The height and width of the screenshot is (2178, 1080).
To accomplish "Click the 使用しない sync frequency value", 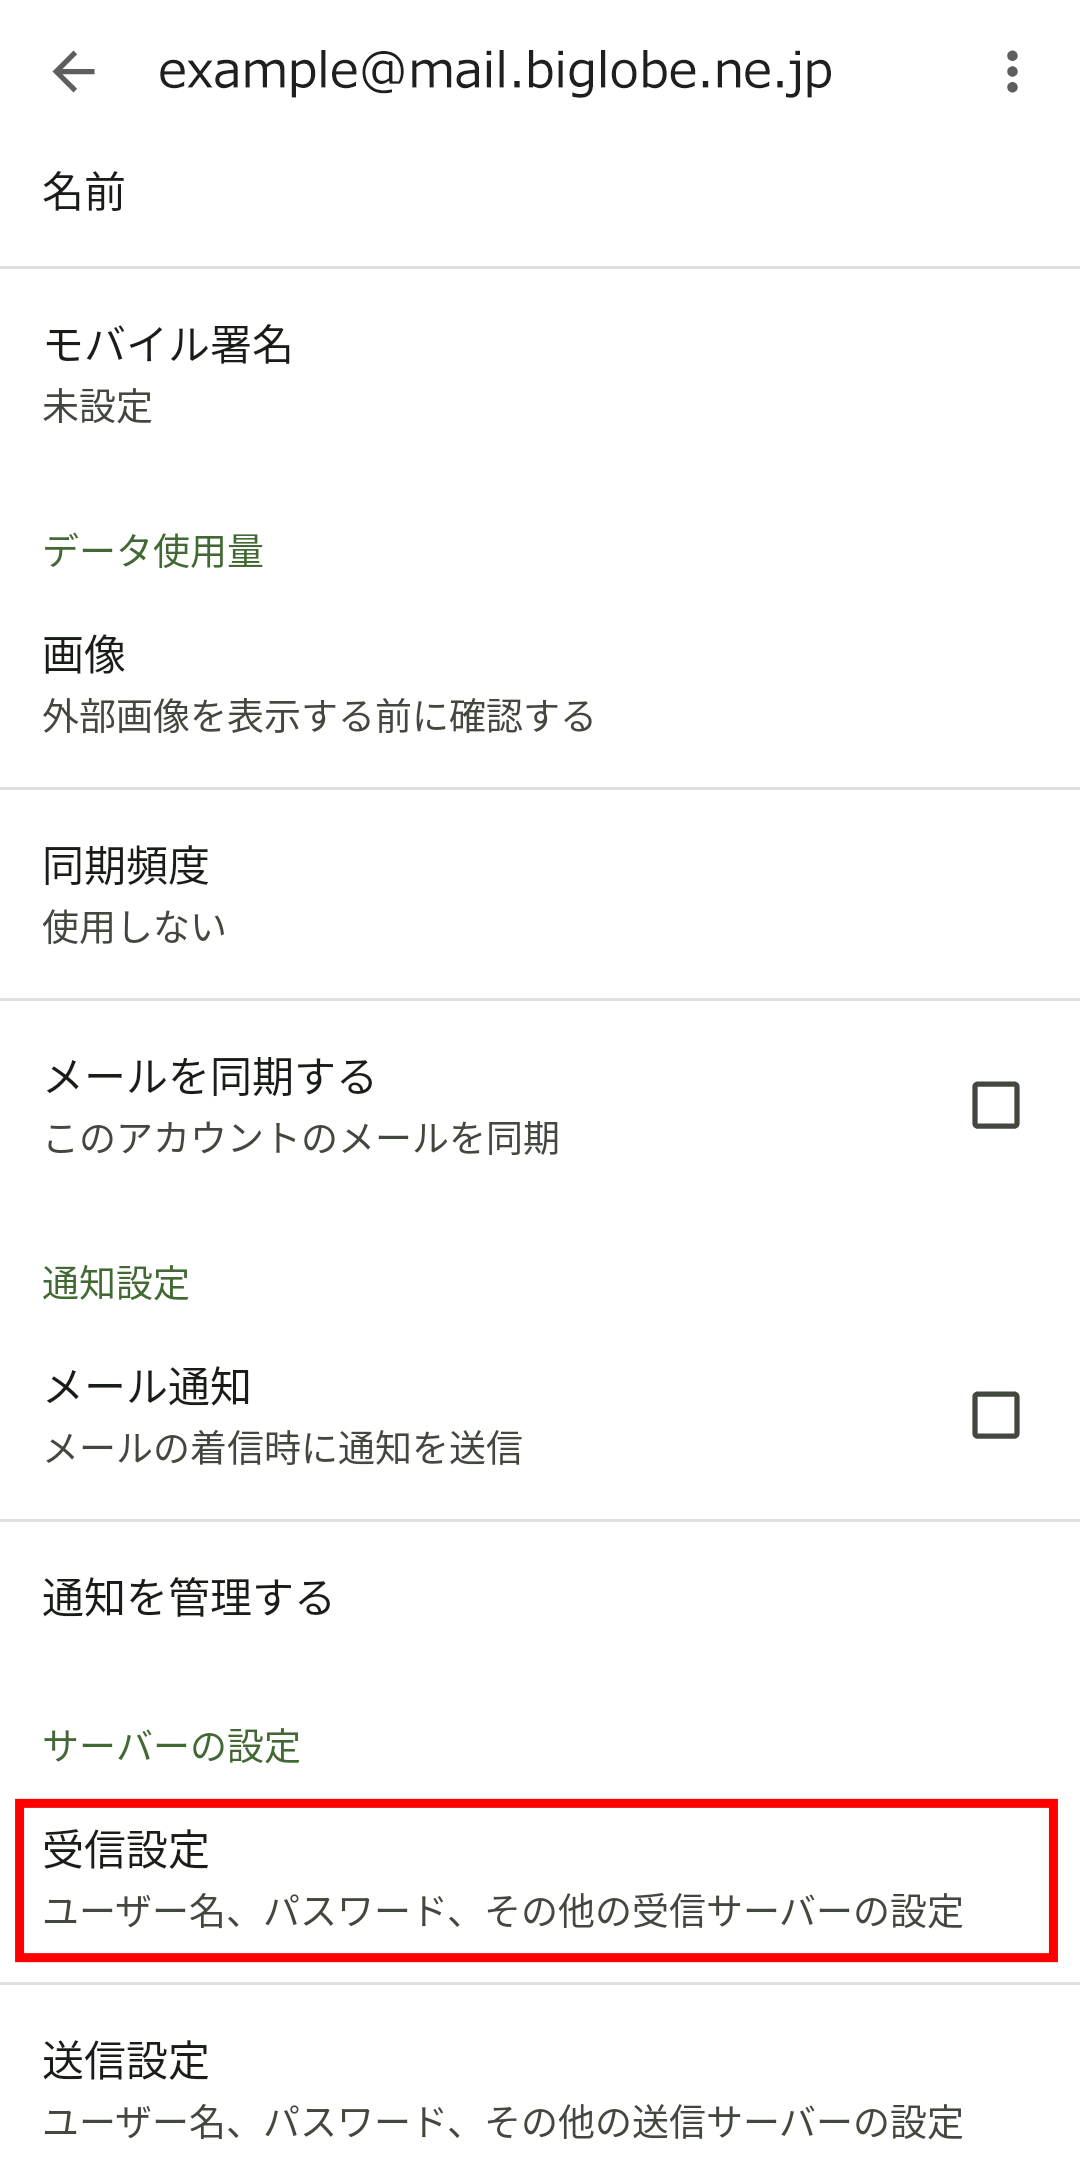I will tap(134, 928).
